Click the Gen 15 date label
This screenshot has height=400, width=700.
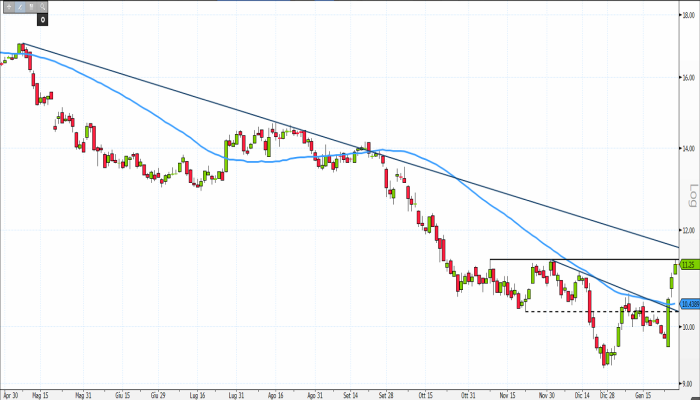coord(643,395)
